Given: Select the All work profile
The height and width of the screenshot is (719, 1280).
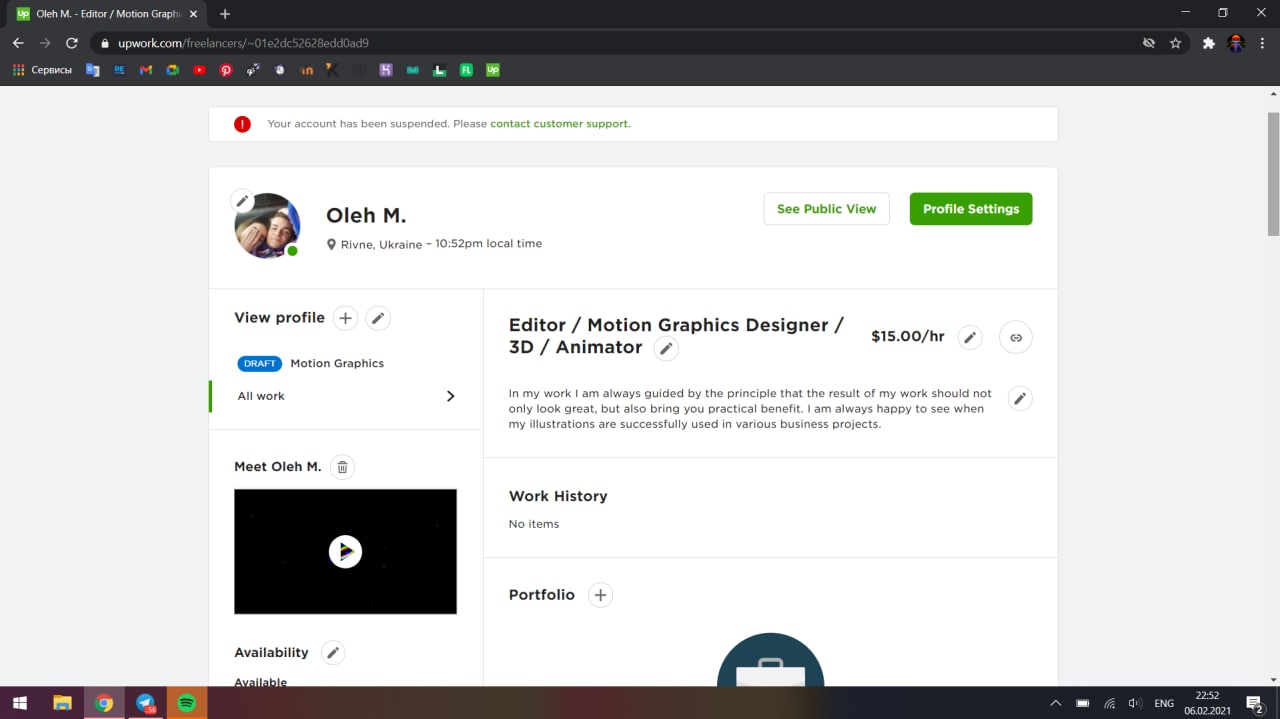Looking at the screenshot, I should [x=261, y=396].
